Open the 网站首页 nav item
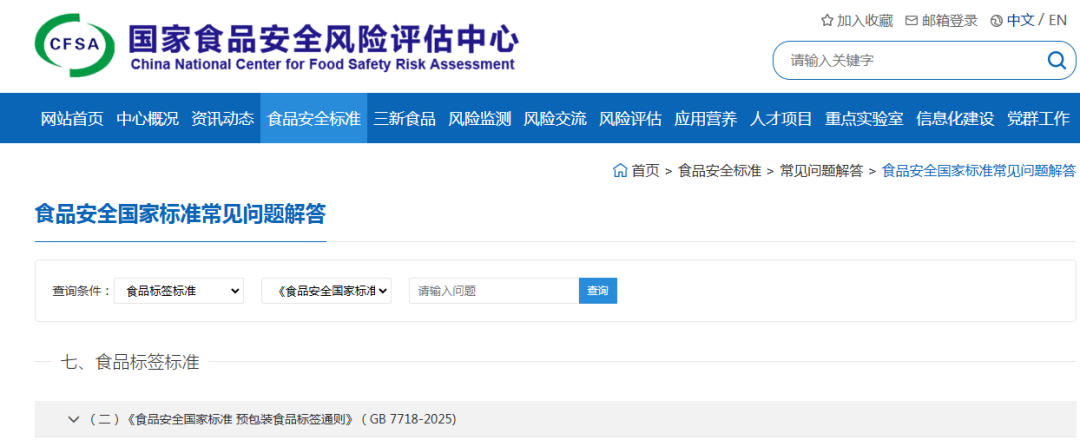The image size is (1080, 440). (72, 118)
